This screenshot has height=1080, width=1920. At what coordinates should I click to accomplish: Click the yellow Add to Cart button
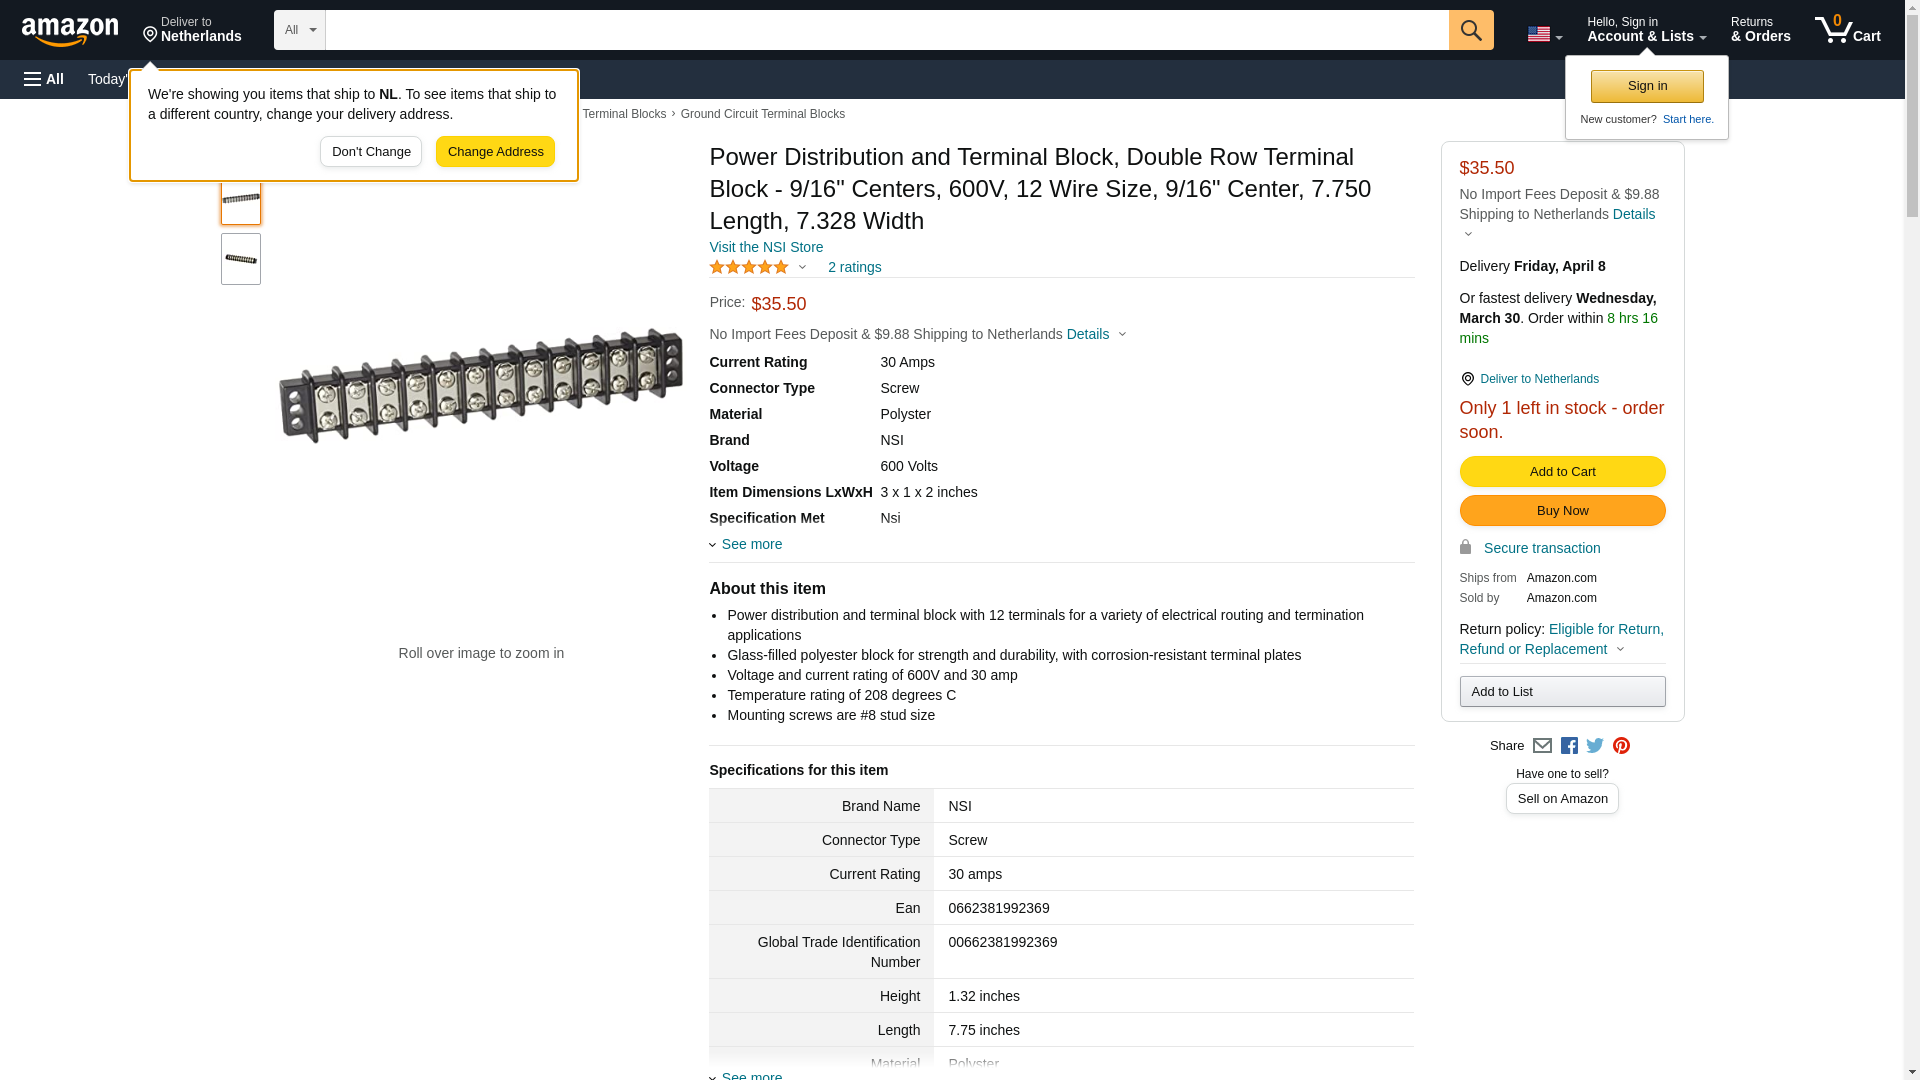[x=1562, y=472]
